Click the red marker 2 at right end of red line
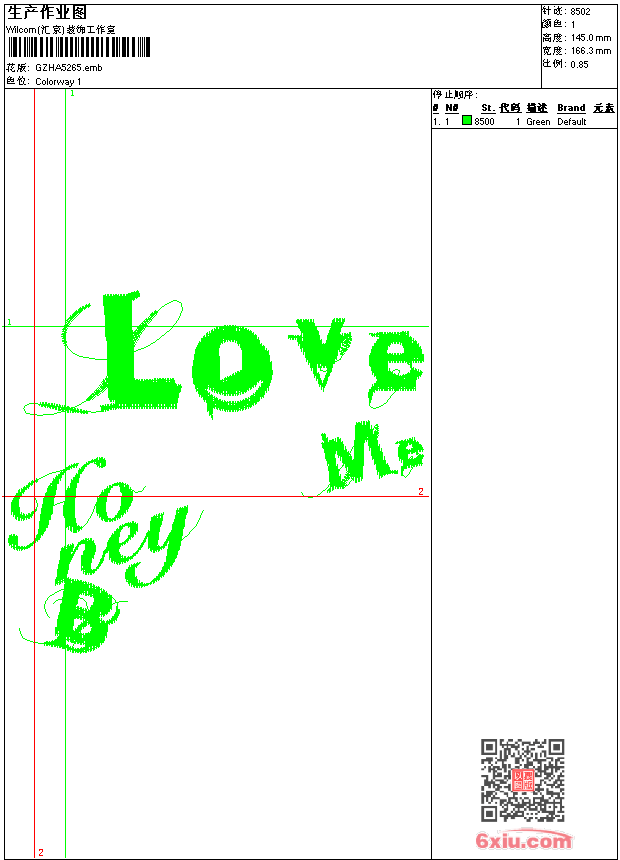This screenshot has width=620, height=860. (x=421, y=491)
